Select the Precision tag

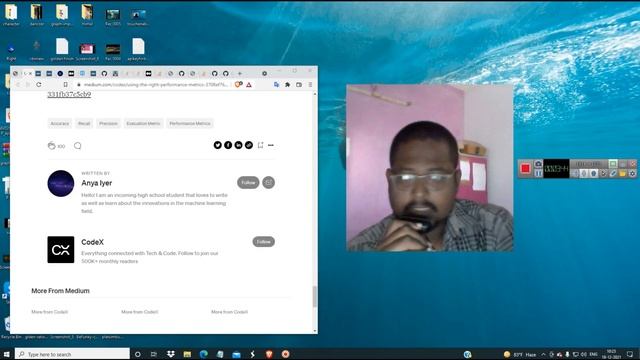coord(108,123)
